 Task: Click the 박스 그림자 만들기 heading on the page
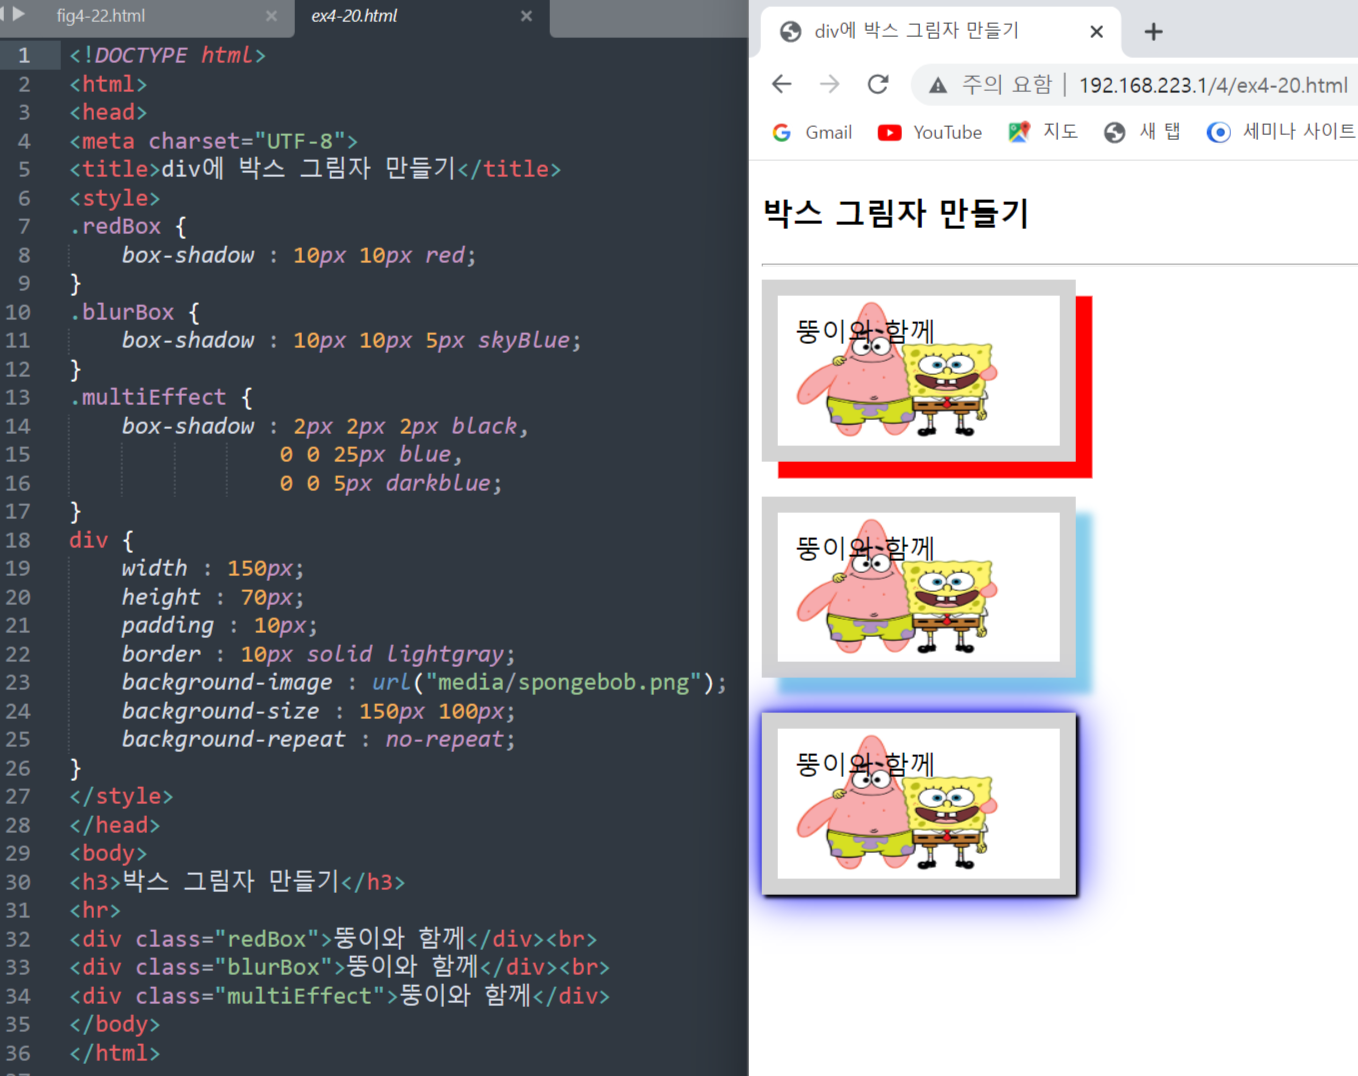tap(895, 213)
